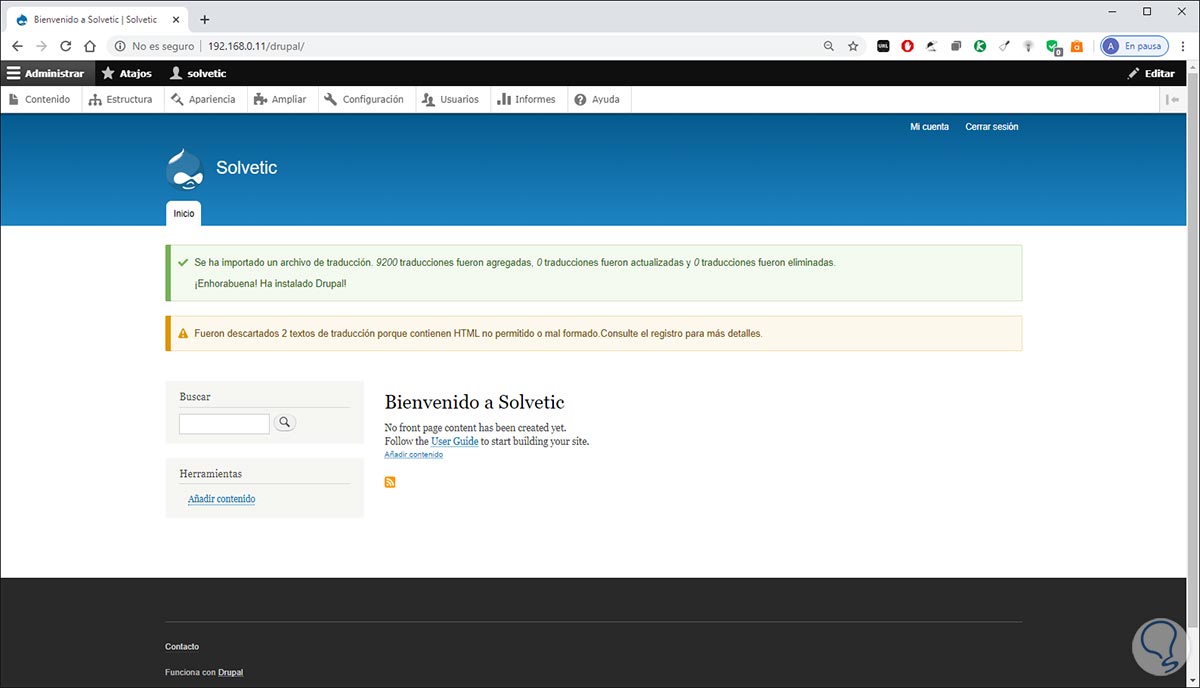Open the Estructura admin menu
This screenshot has width=1200, height=688.
tap(120, 99)
